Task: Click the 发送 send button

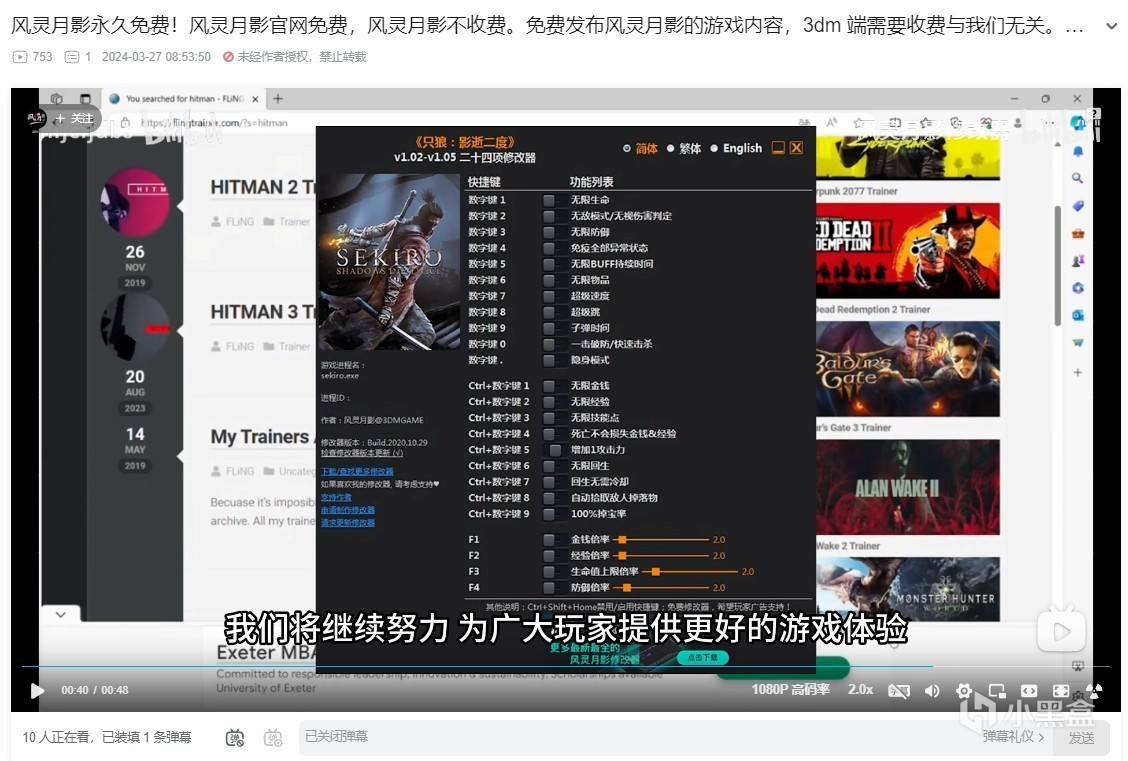Action: coord(1081,737)
